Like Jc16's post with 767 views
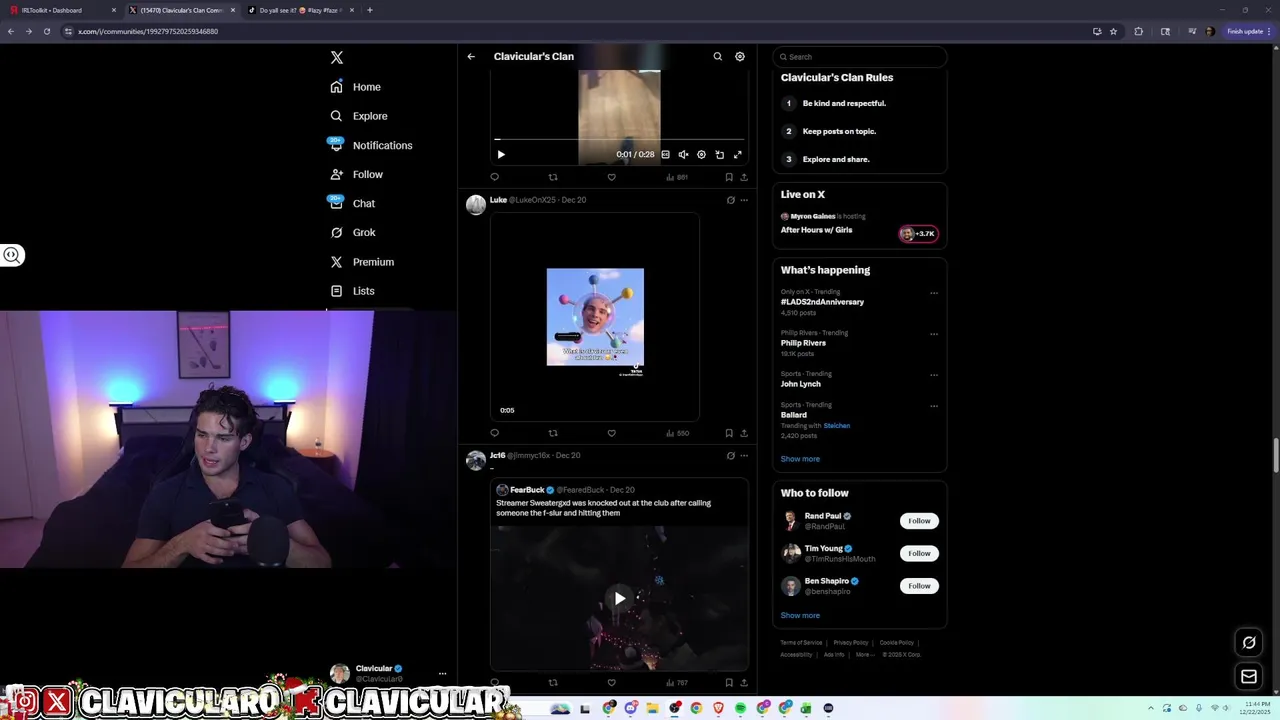 [612, 682]
